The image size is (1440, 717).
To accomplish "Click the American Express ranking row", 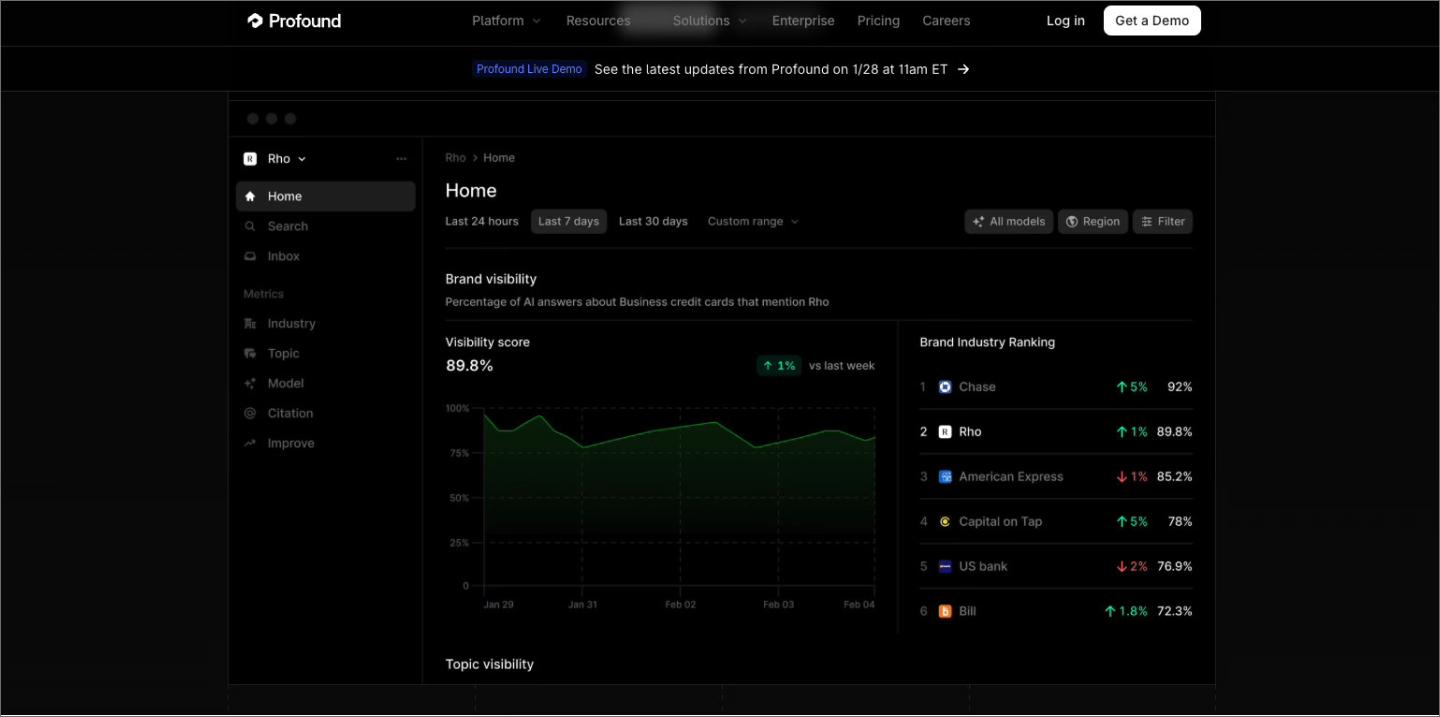I will (x=1056, y=477).
